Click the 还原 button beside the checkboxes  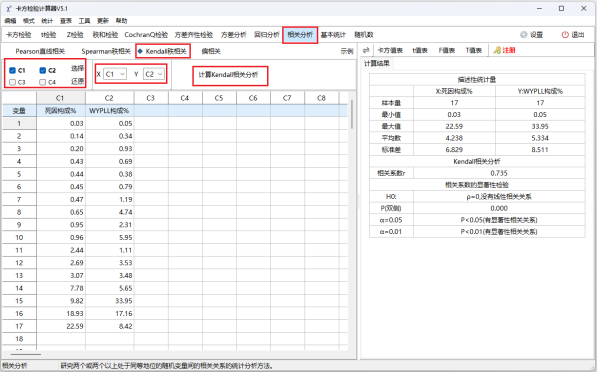click(x=77, y=81)
